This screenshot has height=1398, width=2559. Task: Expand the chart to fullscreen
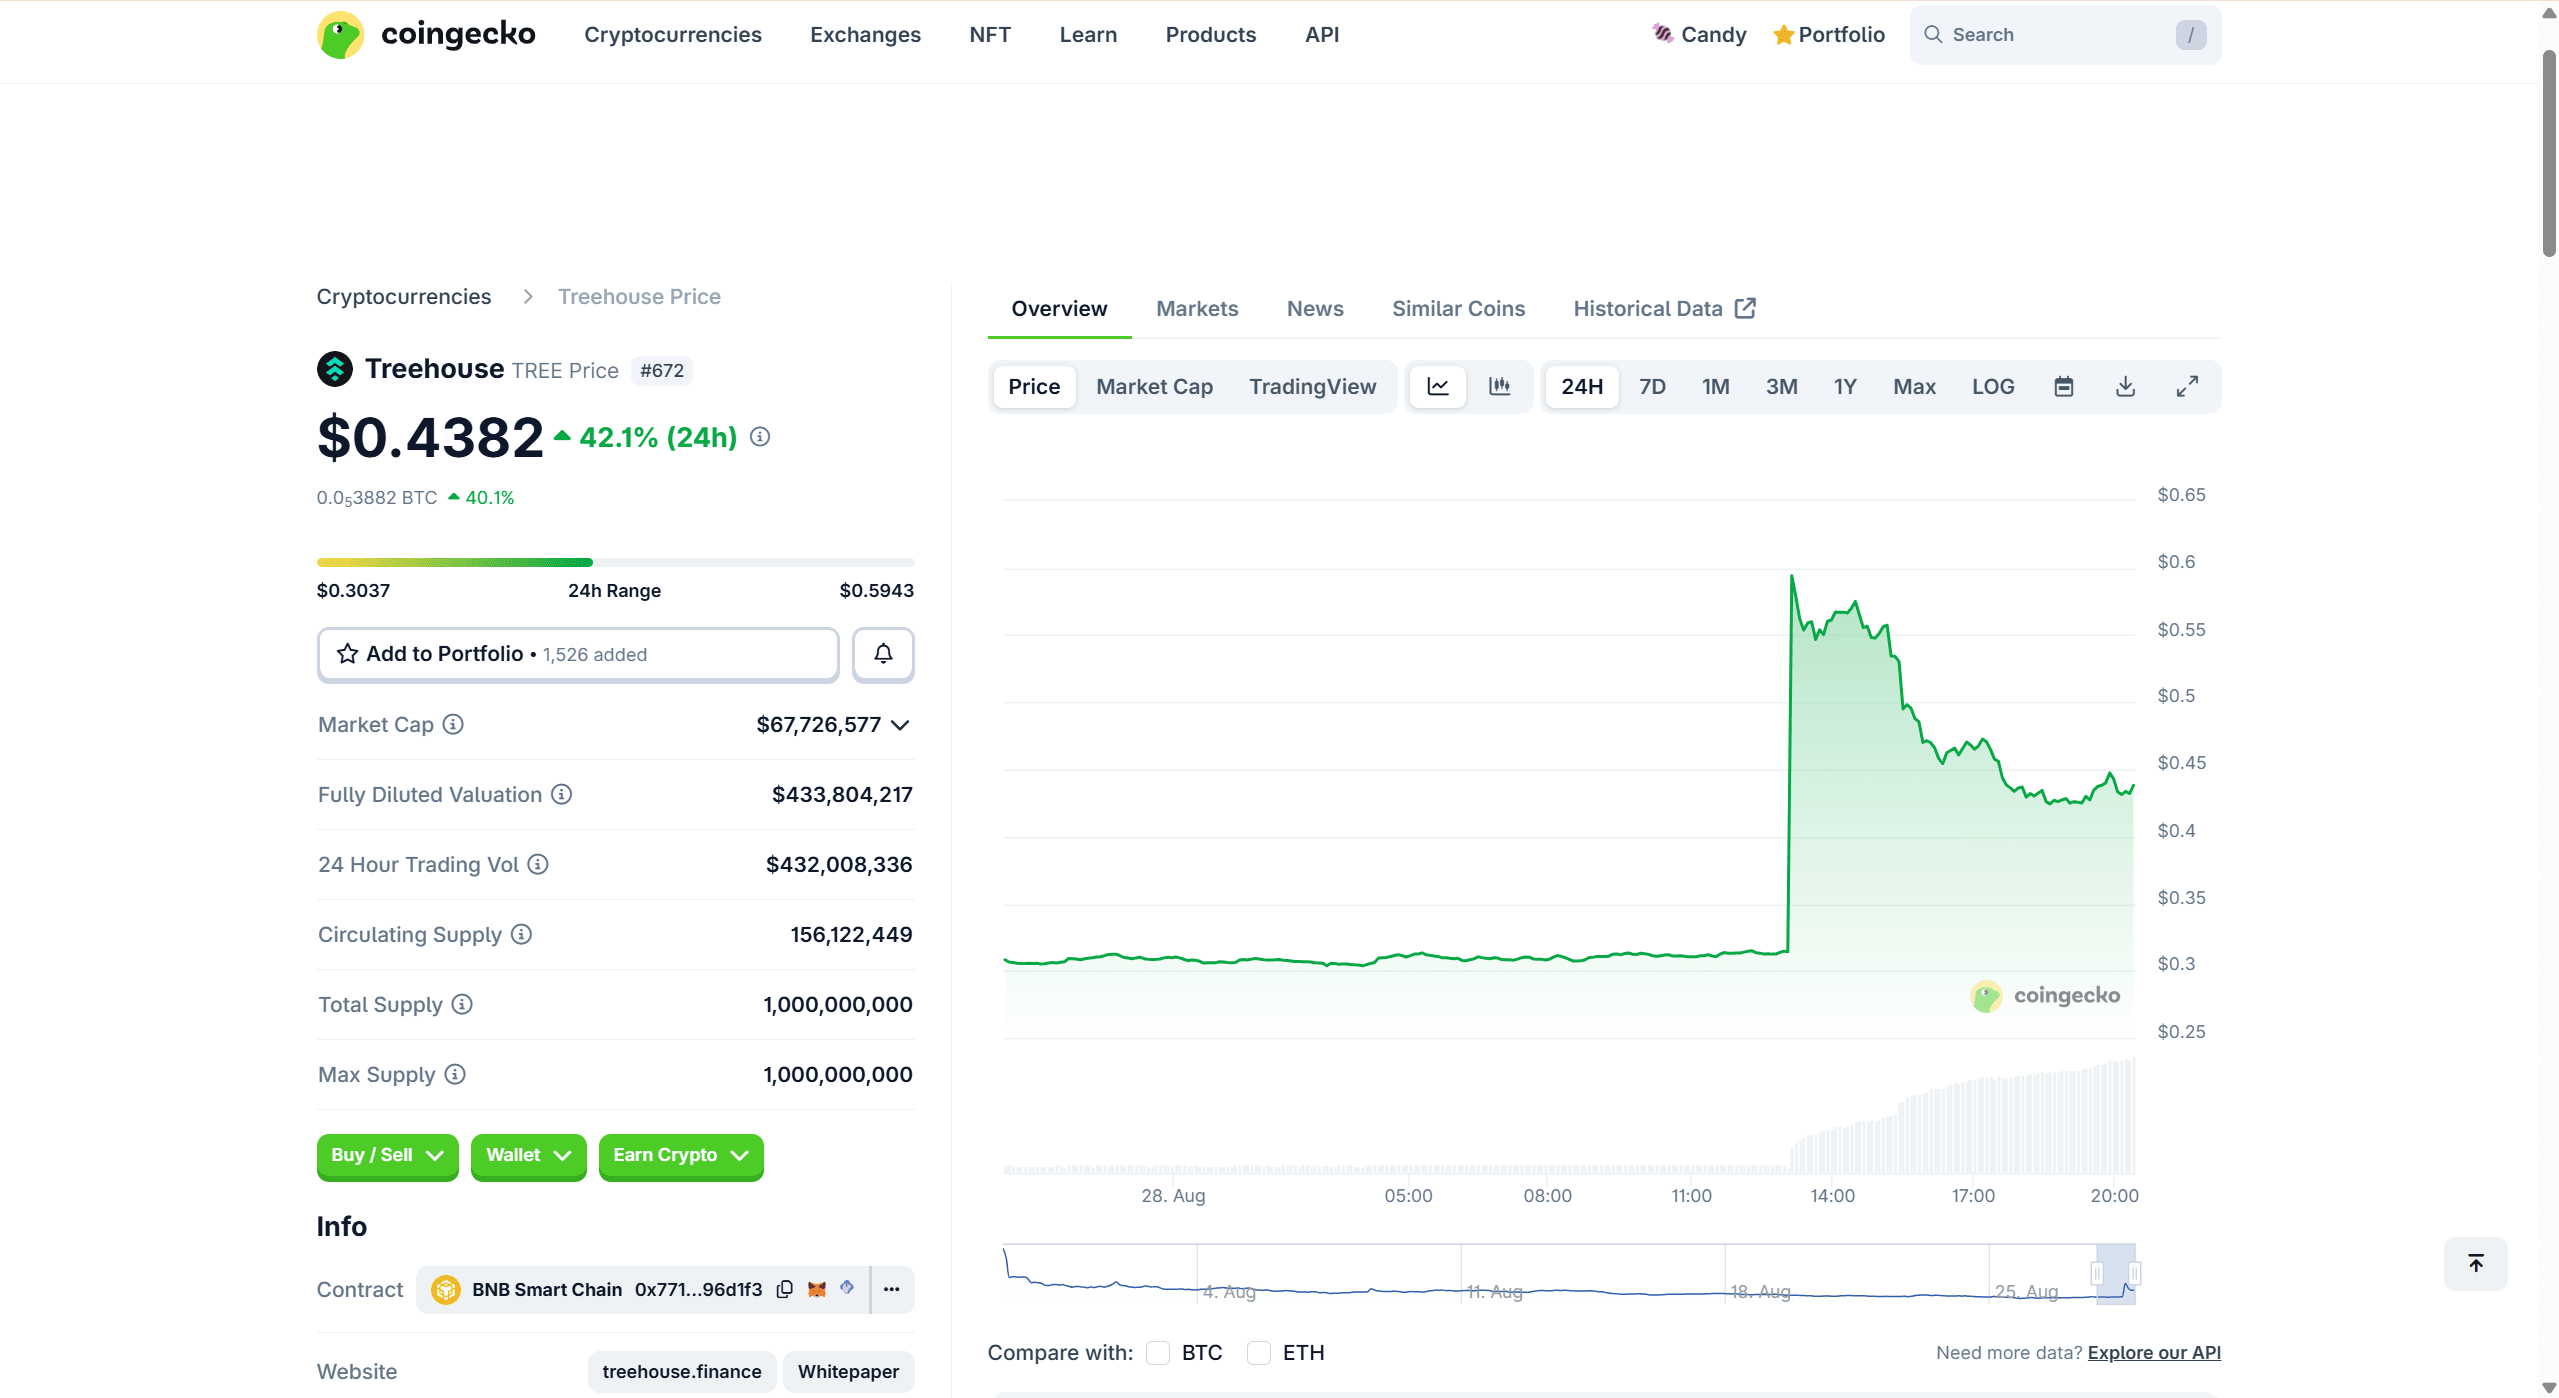(x=2187, y=386)
